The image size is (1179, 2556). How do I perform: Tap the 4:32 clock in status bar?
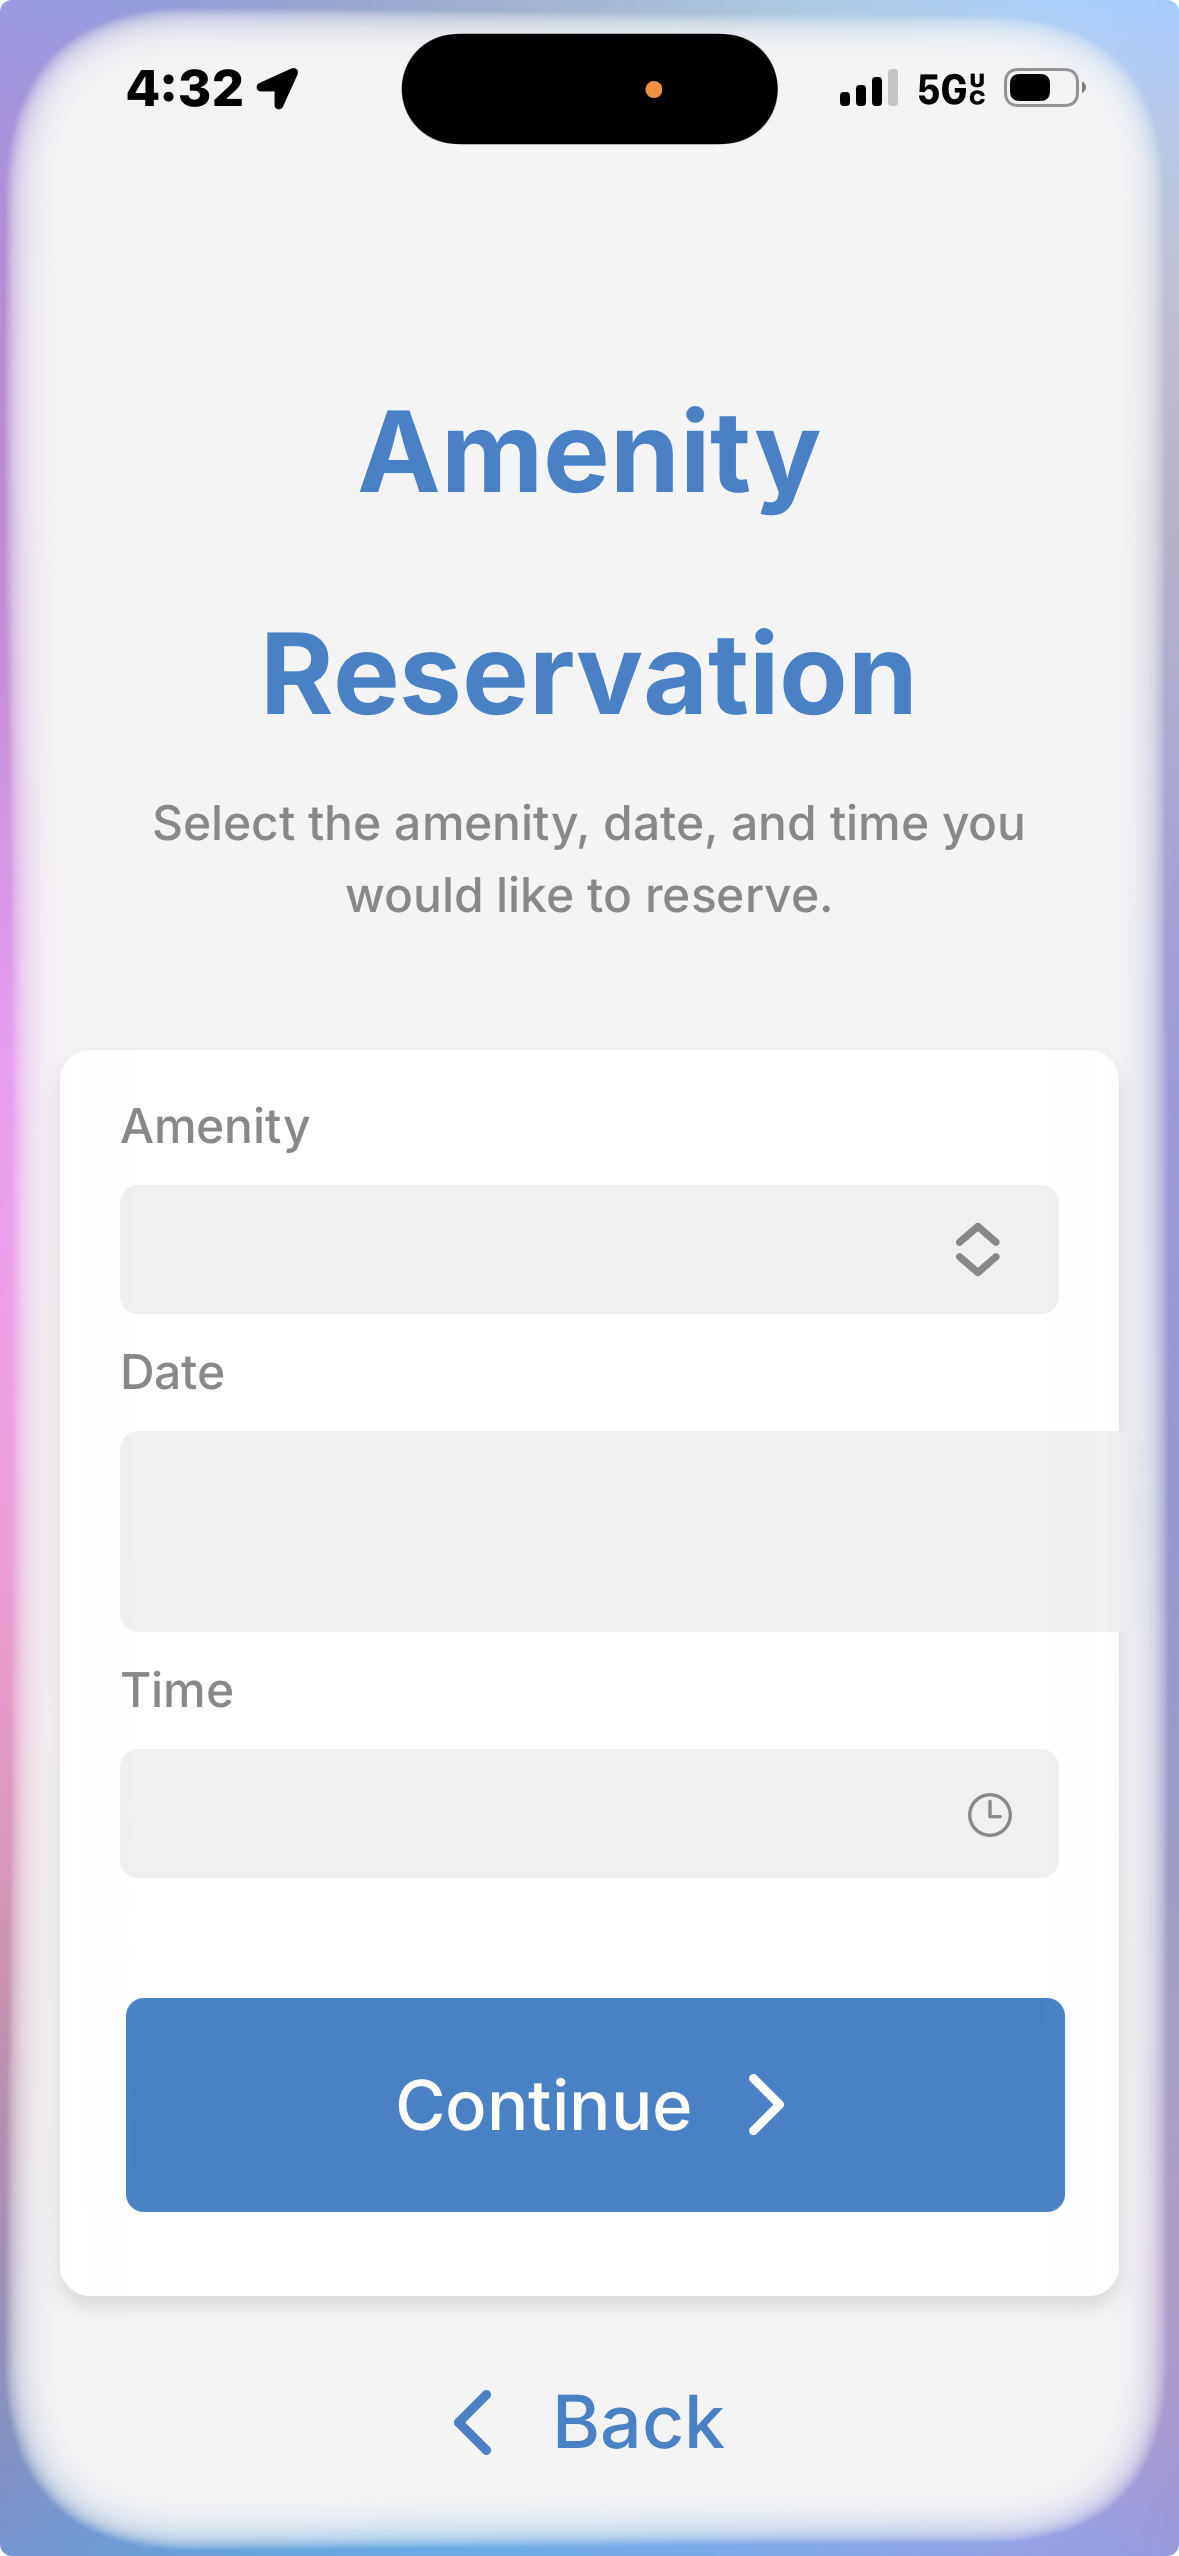(185, 88)
